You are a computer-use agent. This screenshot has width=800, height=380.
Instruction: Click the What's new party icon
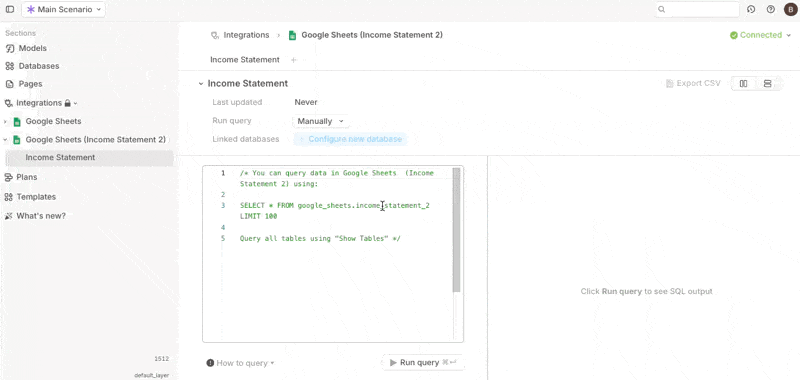[8, 216]
